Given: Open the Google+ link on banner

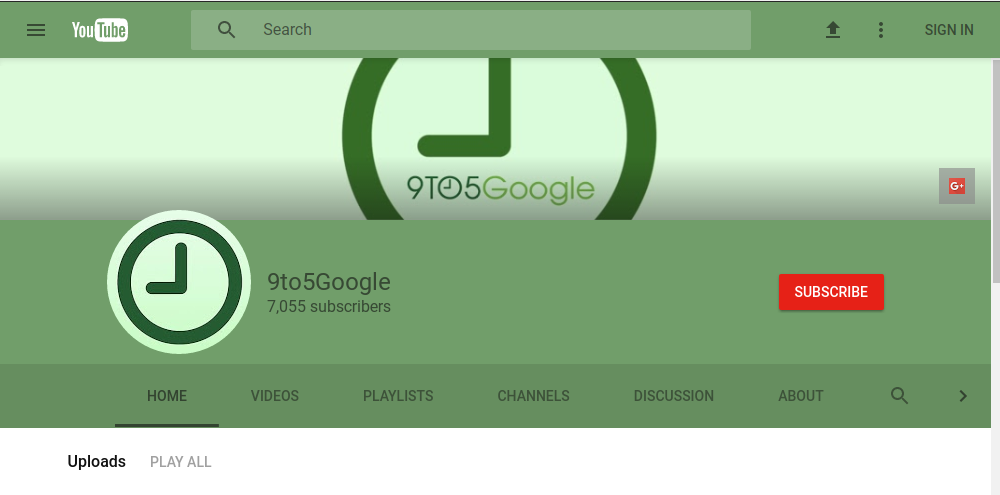Looking at the screenshot, I should point(957,186).
